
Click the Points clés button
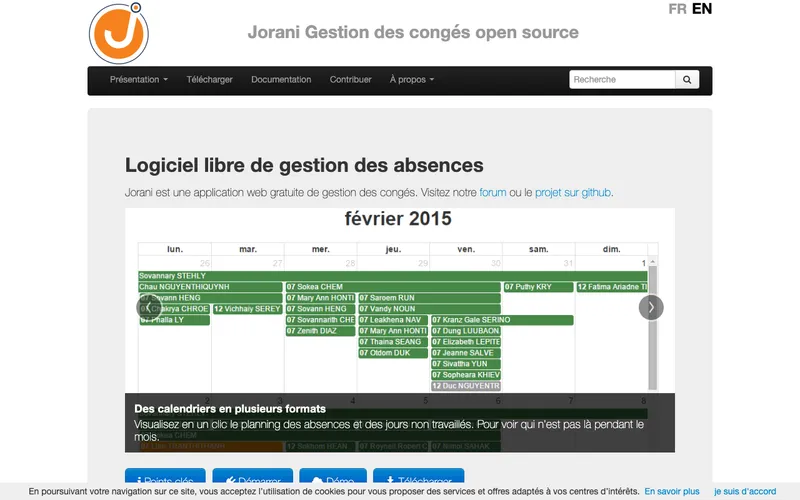click(x=165, y=477)
